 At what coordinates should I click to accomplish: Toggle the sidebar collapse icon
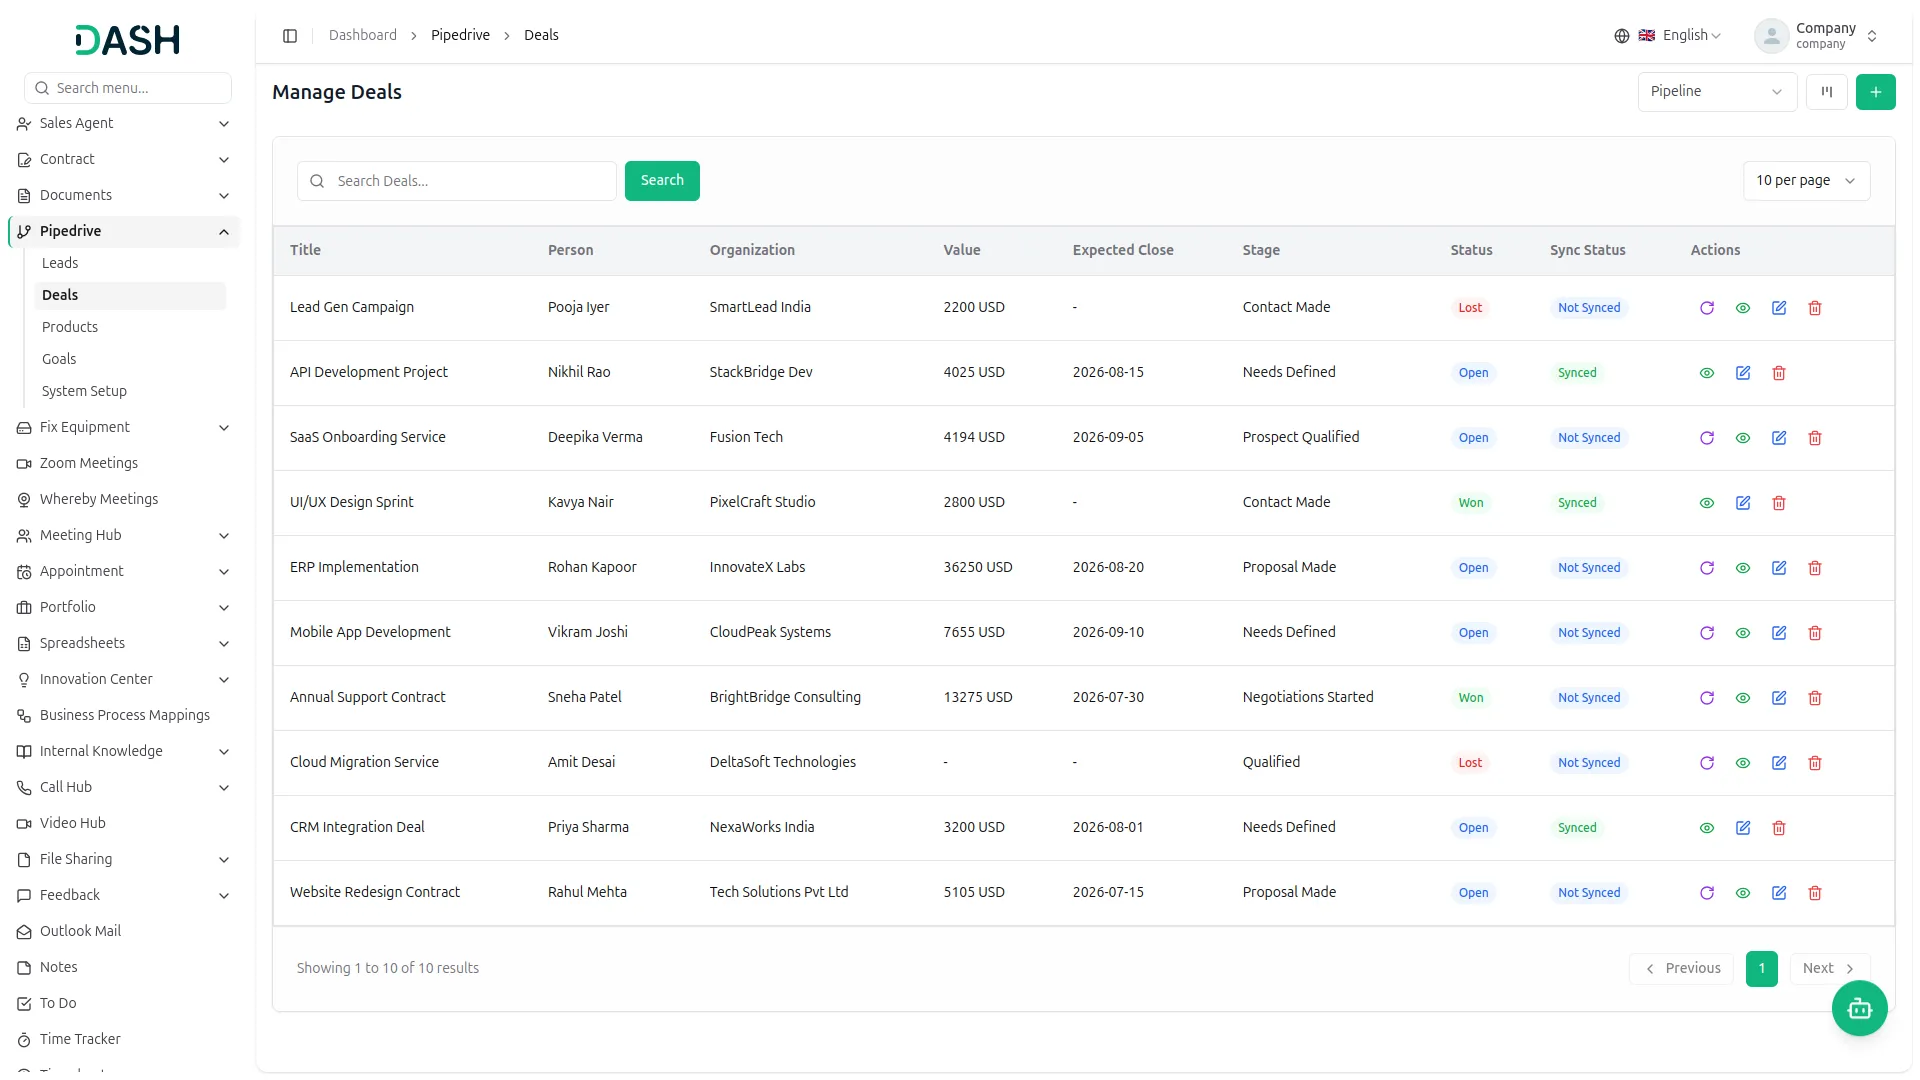click(x=290, y=36)
